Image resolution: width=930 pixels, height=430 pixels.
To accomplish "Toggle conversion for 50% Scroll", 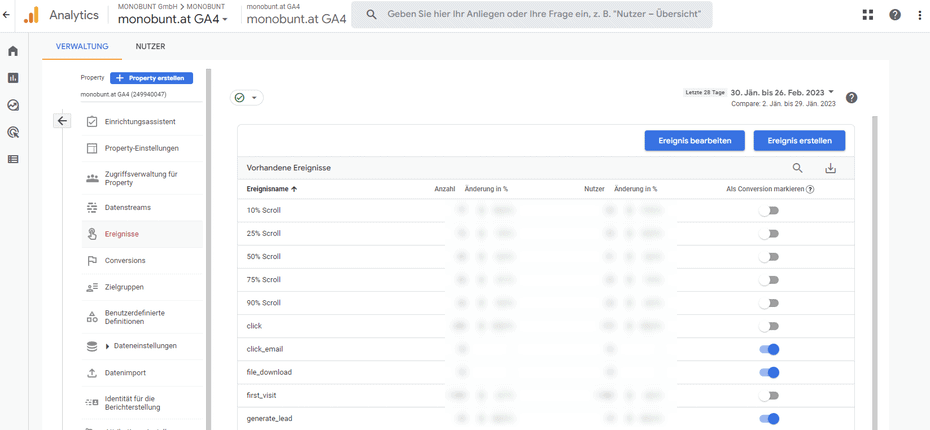I will (769, 257).
